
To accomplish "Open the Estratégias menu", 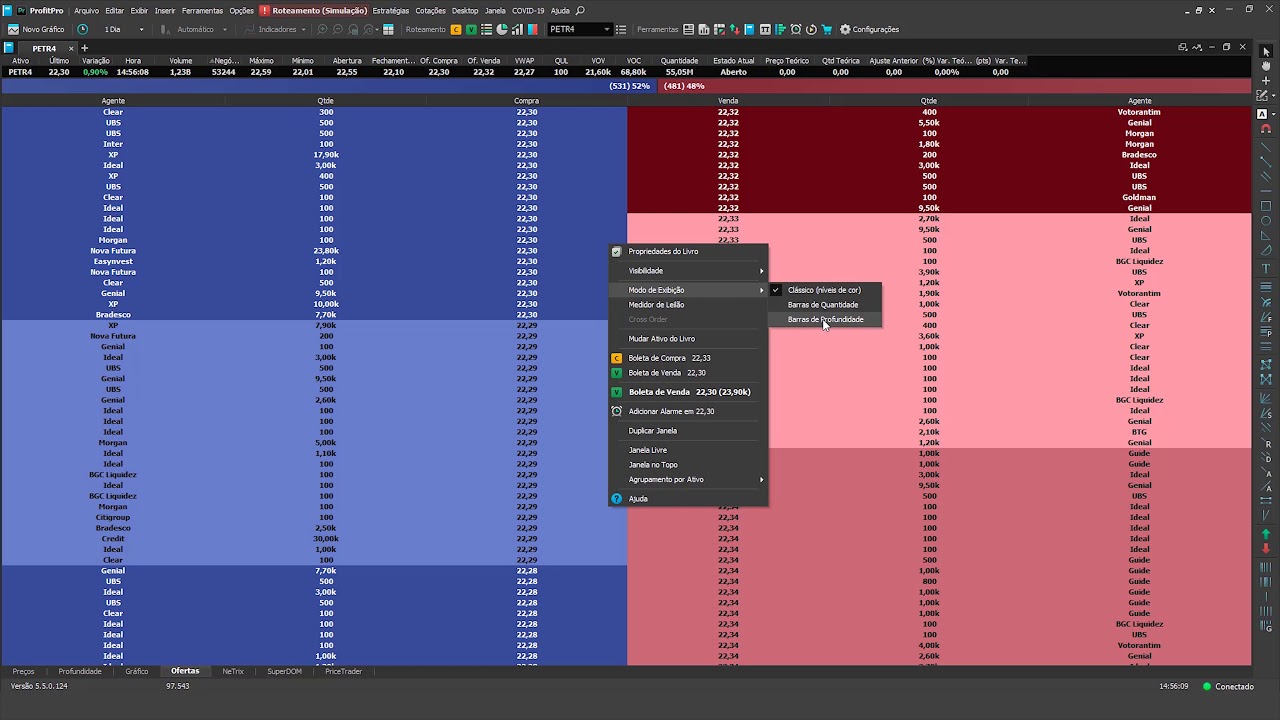I will point(390,10).
